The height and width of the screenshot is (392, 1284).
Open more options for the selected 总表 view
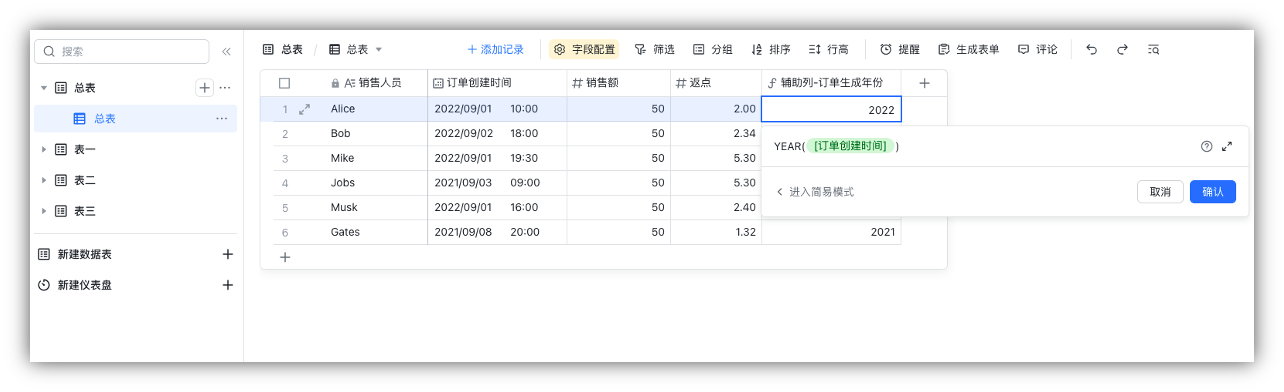click(222, 119)
